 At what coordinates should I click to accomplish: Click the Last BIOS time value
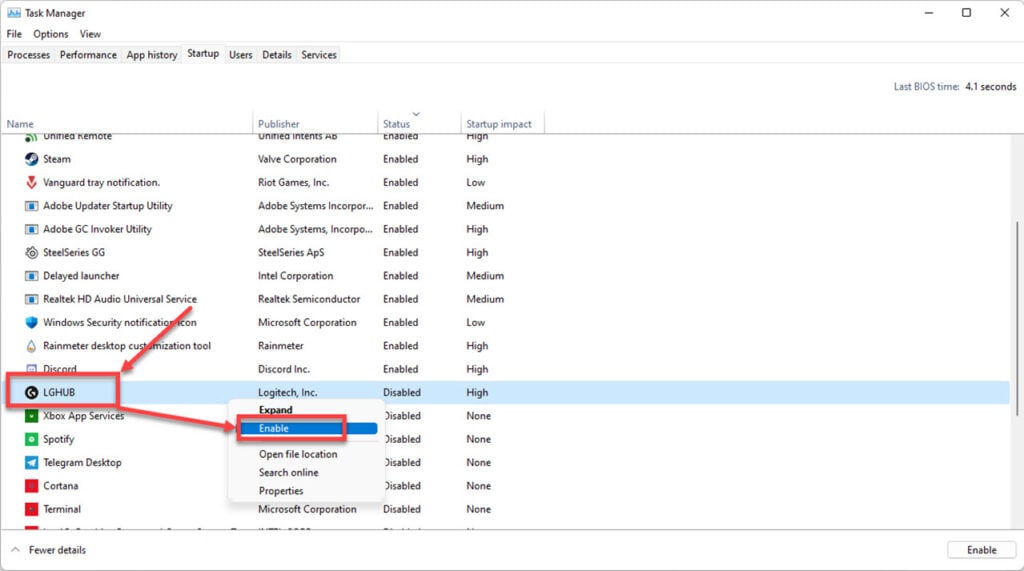[991, 86]
